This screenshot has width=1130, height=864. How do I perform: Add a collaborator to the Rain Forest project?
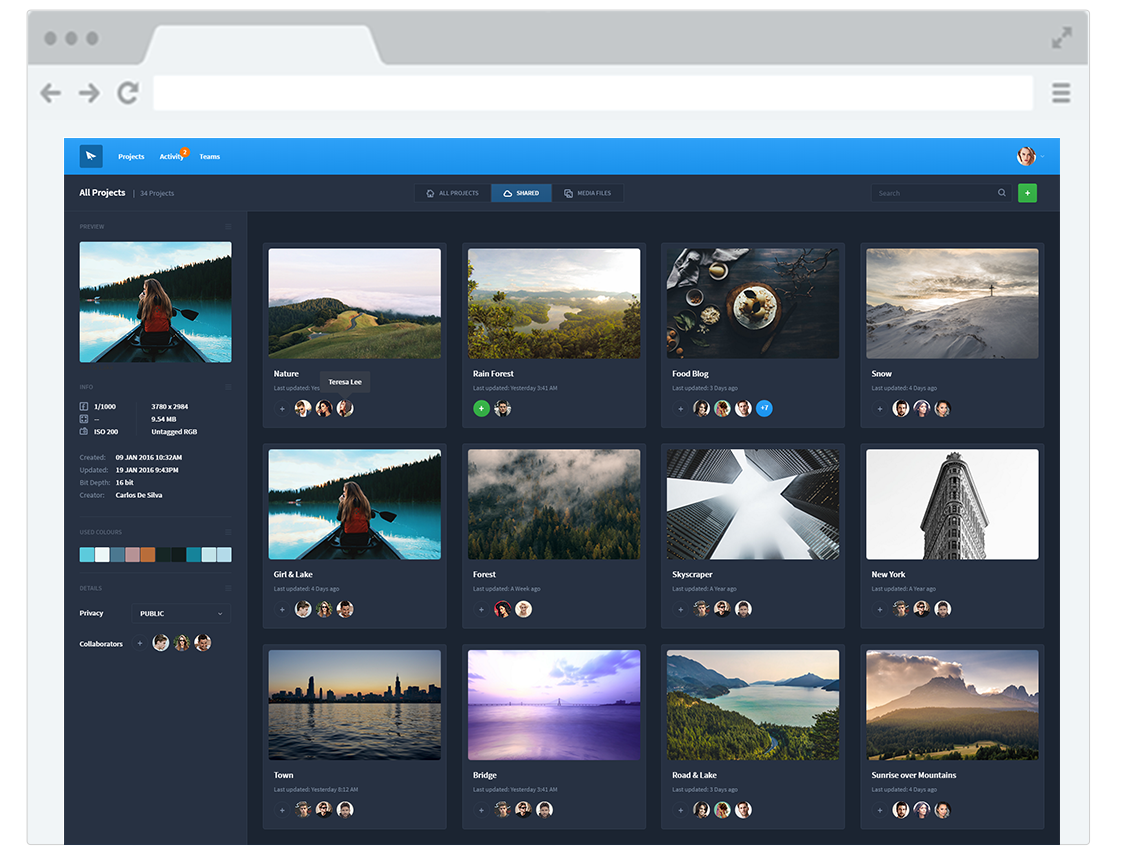[481, 408]
